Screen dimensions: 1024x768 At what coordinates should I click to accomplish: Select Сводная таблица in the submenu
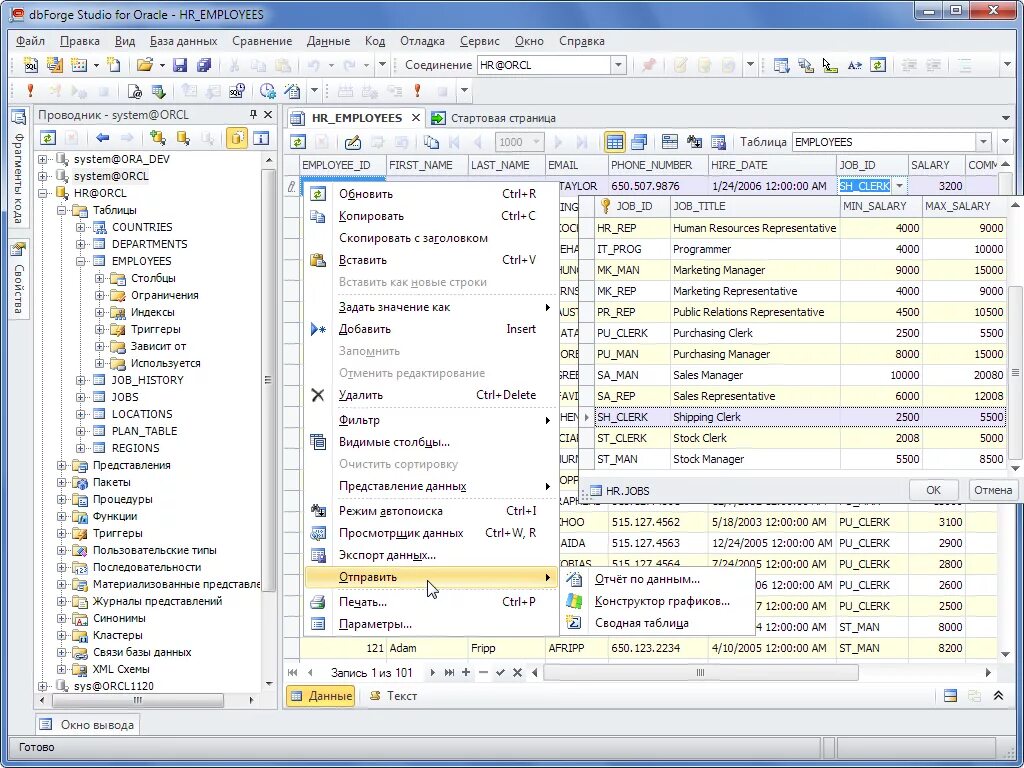click(657, 623)
